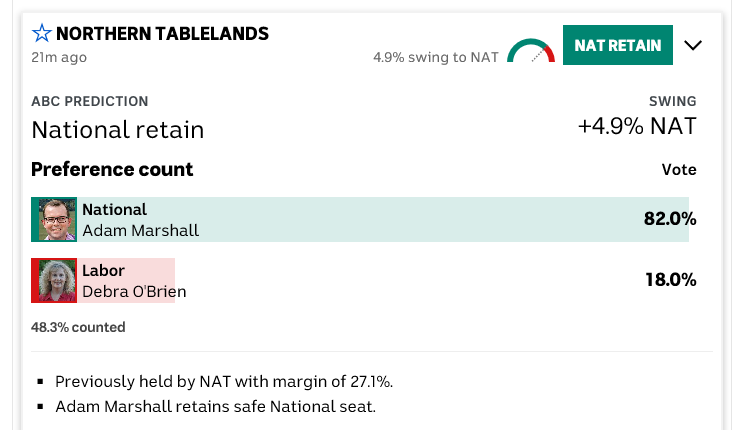Click the "48.3% counted" label
The image size is (739, 430).
pyautogui.click(x=78, y=327)
